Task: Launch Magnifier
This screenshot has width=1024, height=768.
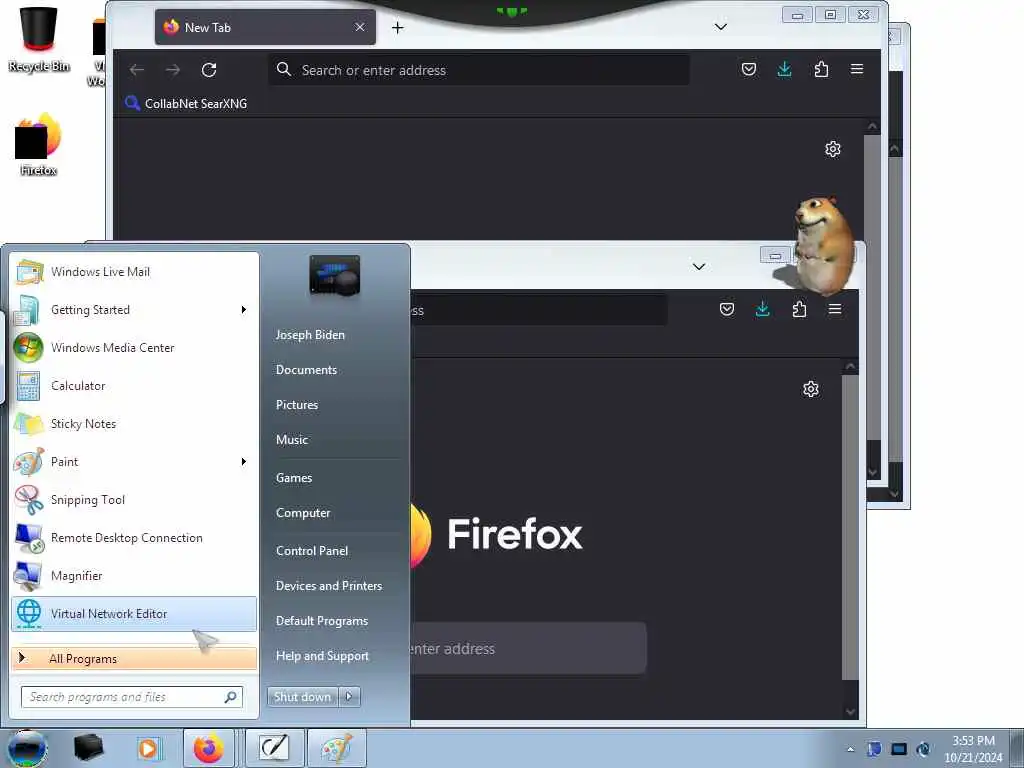Action: click(x=134, y=575)
